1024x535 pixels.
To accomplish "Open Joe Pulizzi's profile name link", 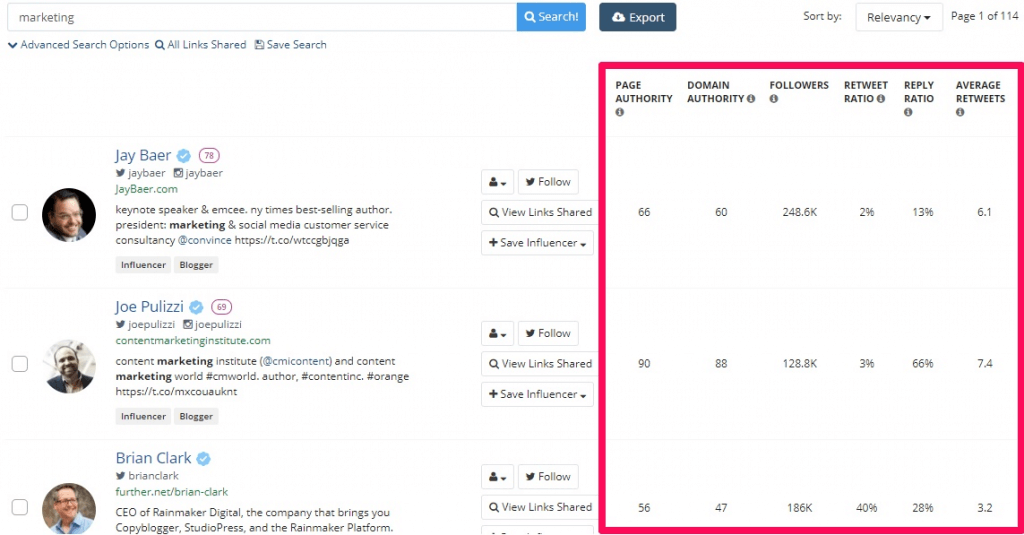I will (x=150, y=307).
